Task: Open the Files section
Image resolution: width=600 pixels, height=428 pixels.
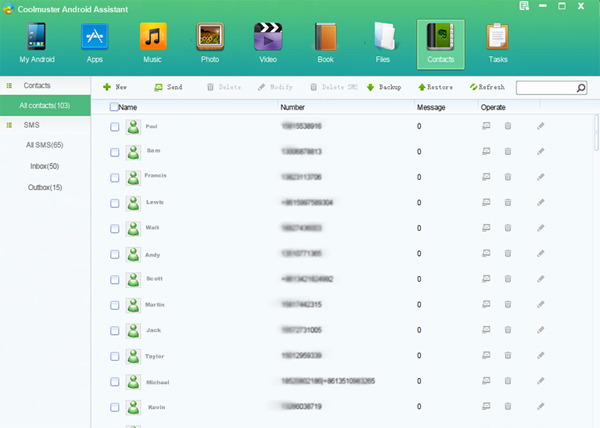Action: [382, 43]
